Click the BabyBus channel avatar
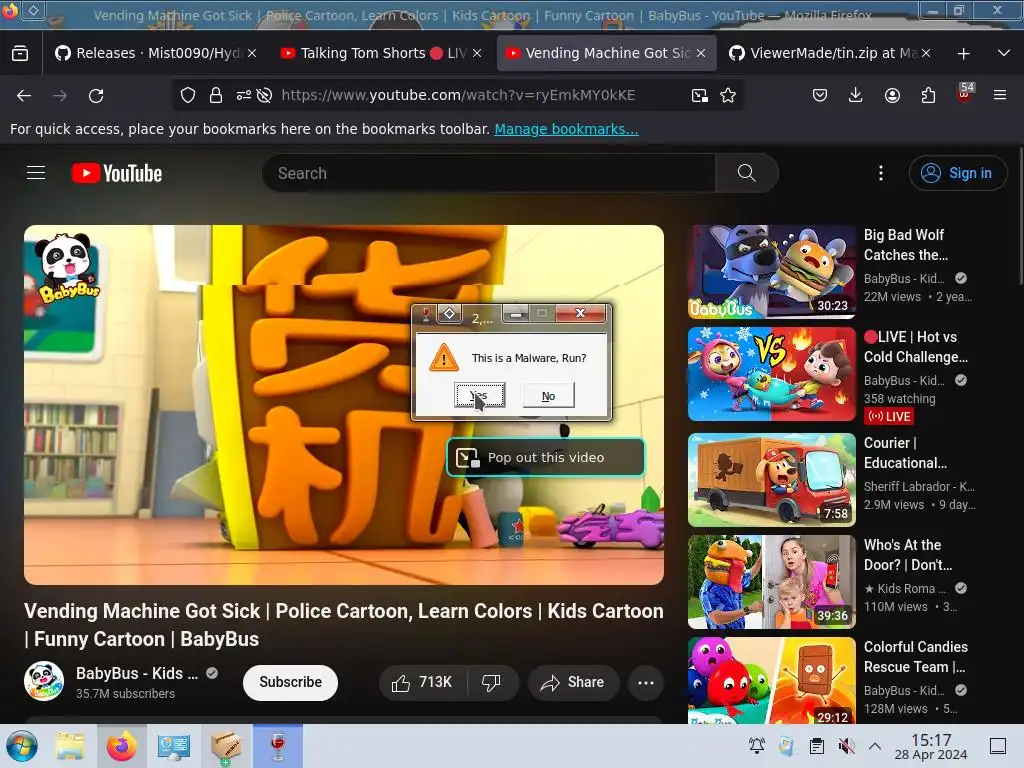This screenshot has width=1024, height=768. pos(44,681)
